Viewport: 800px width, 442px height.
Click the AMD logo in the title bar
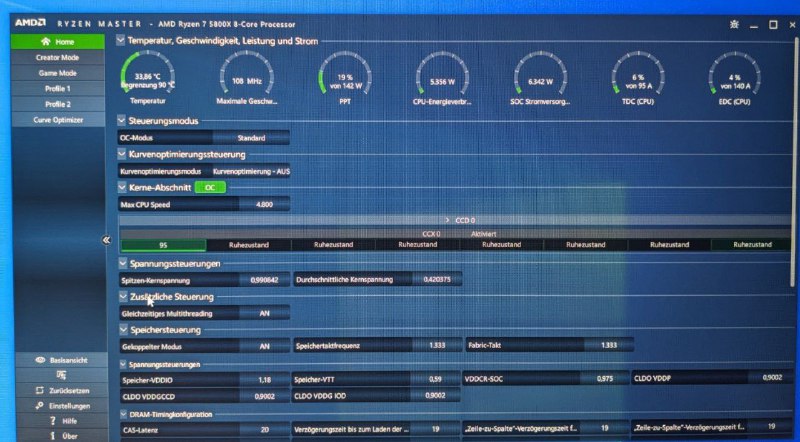click(x=30, y=23)
